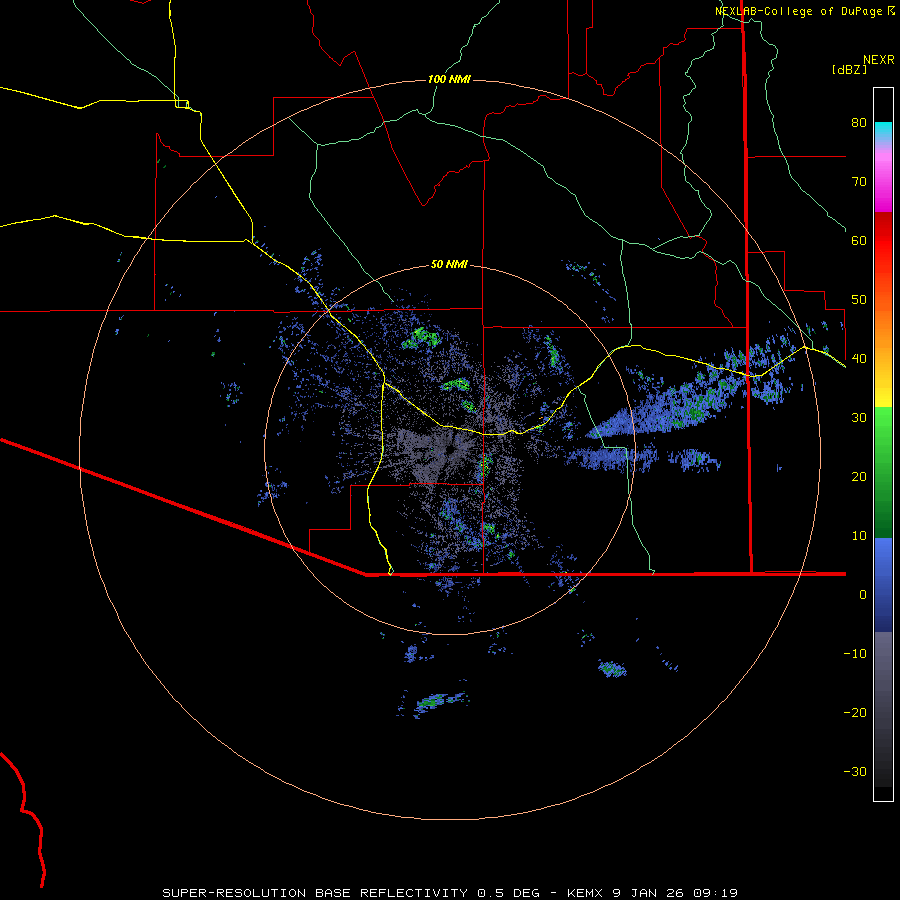Image resolution: width=900 pixels, height=900 pixels.
Task: Click the 20 value on the dBZ scale
Action: pos(859,476)
